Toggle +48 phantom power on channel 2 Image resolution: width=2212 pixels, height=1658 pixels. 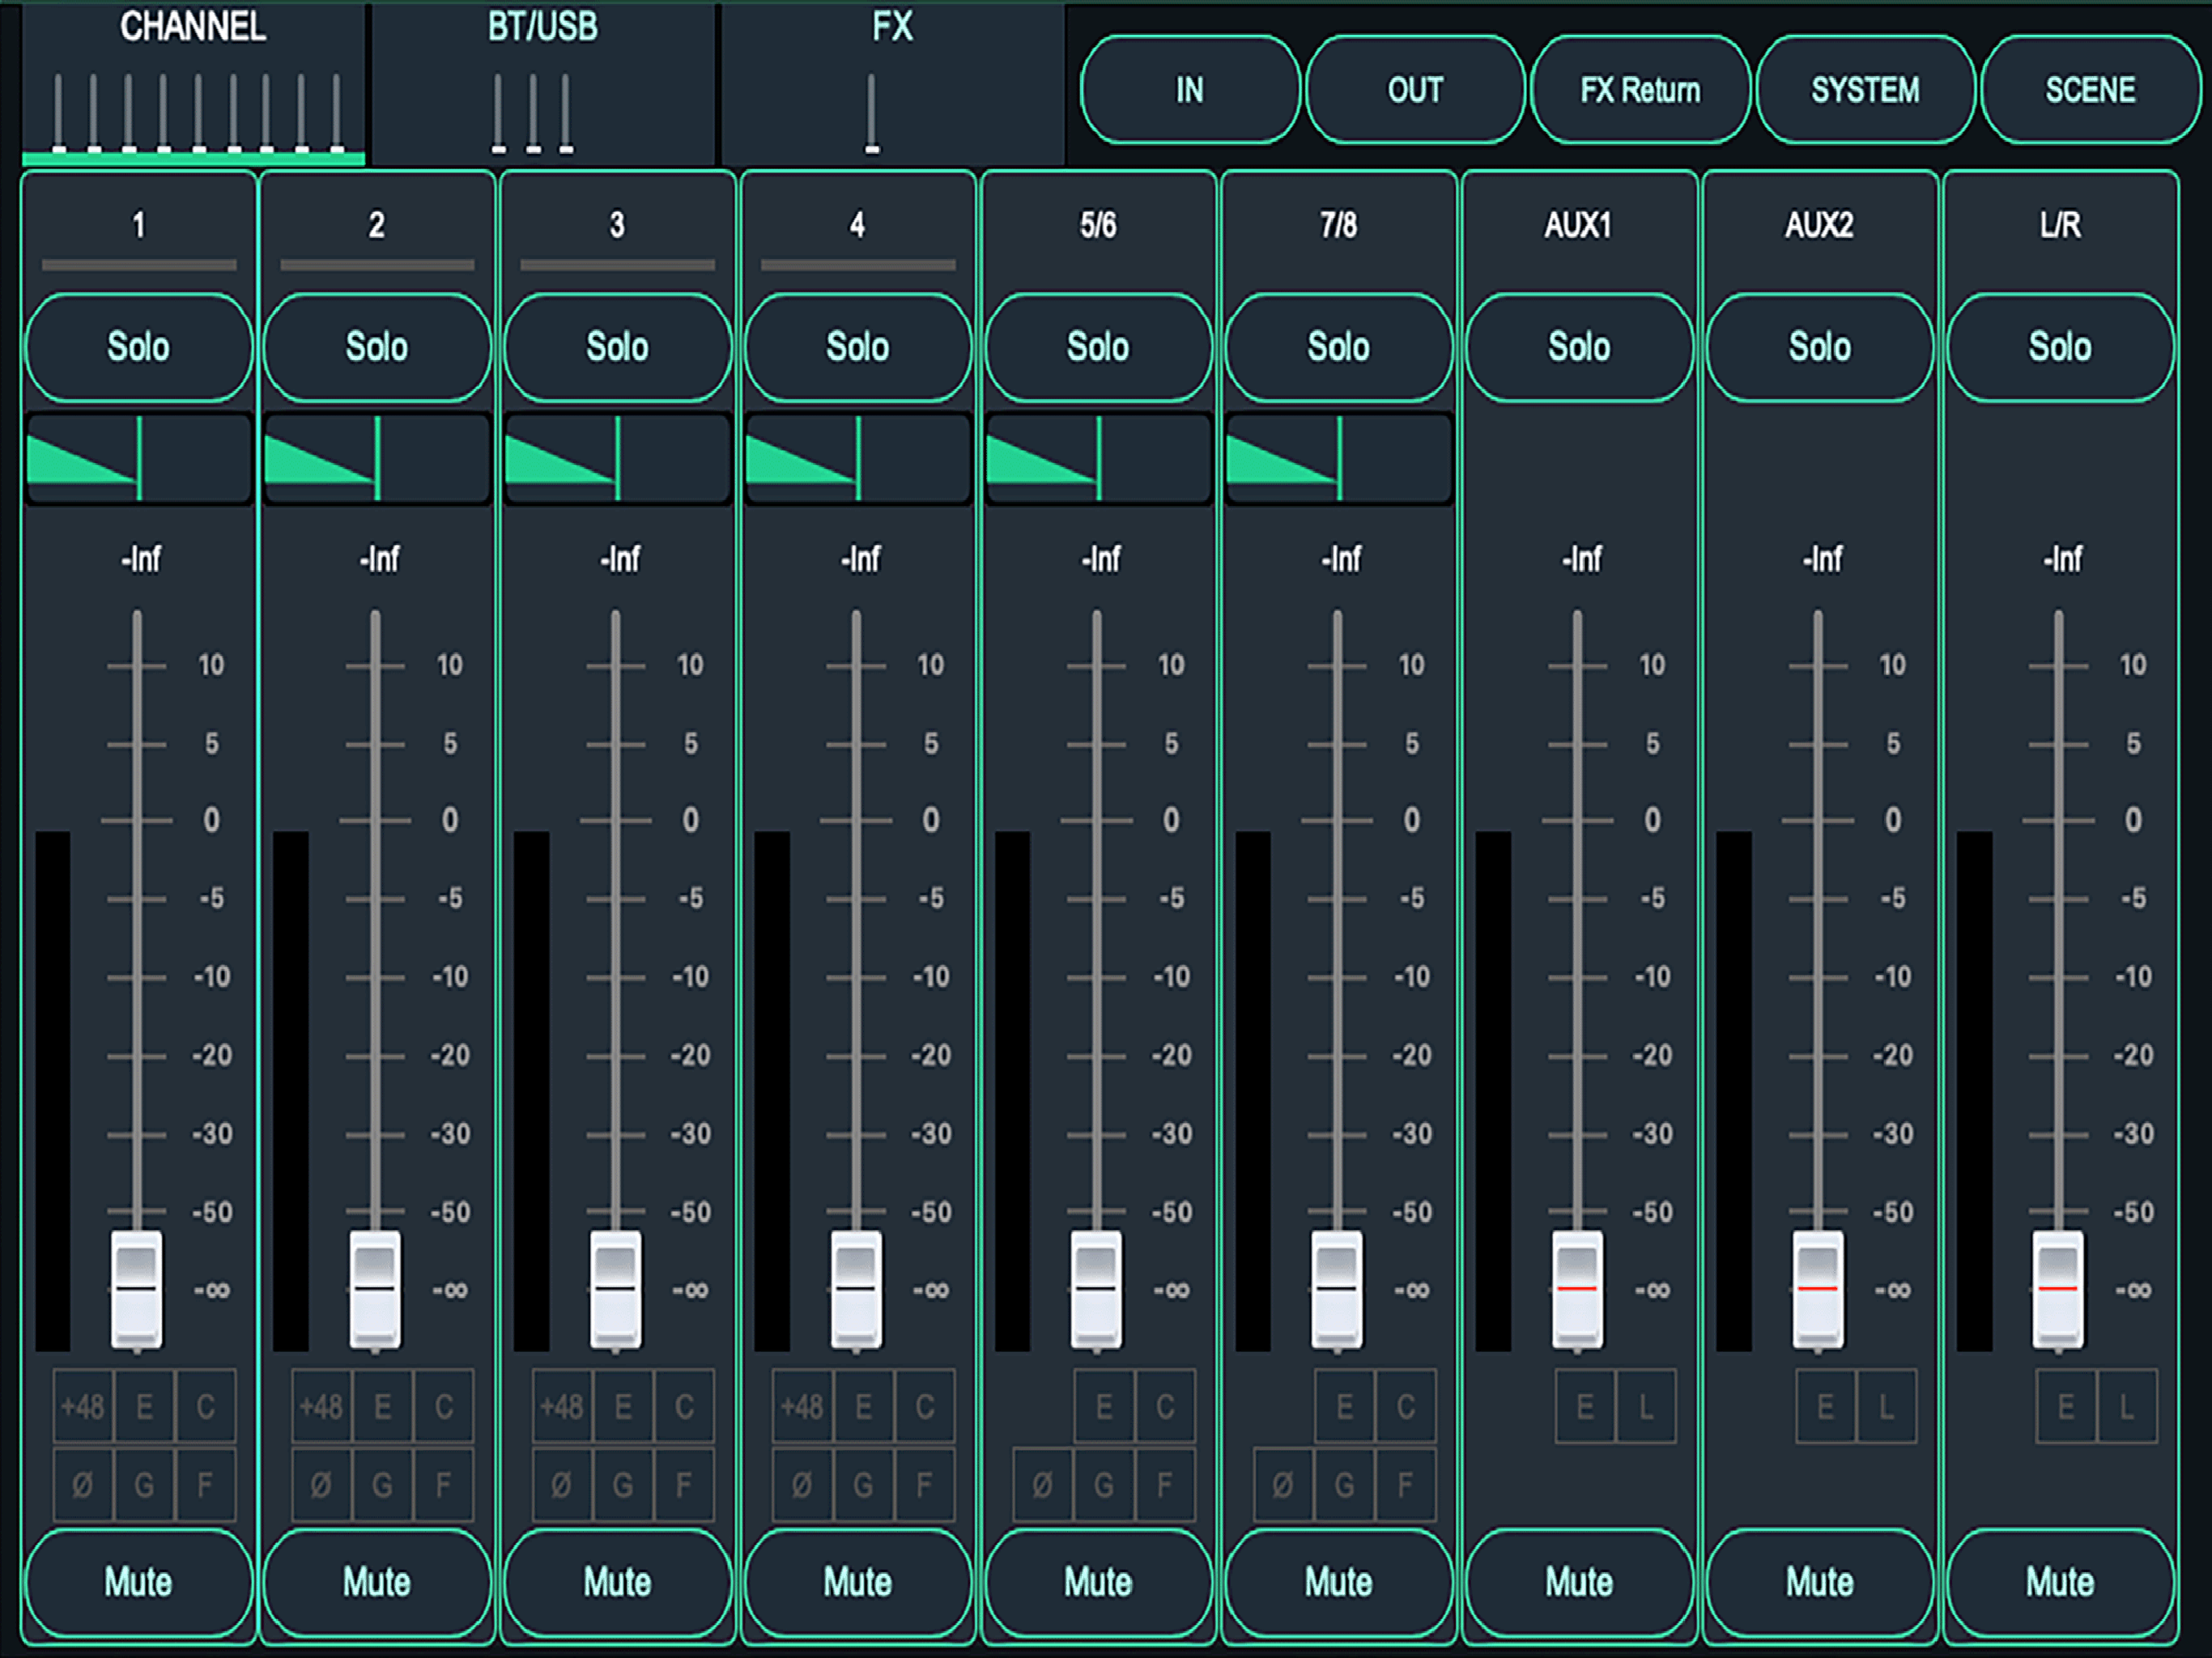click(x=322, y=1407)
